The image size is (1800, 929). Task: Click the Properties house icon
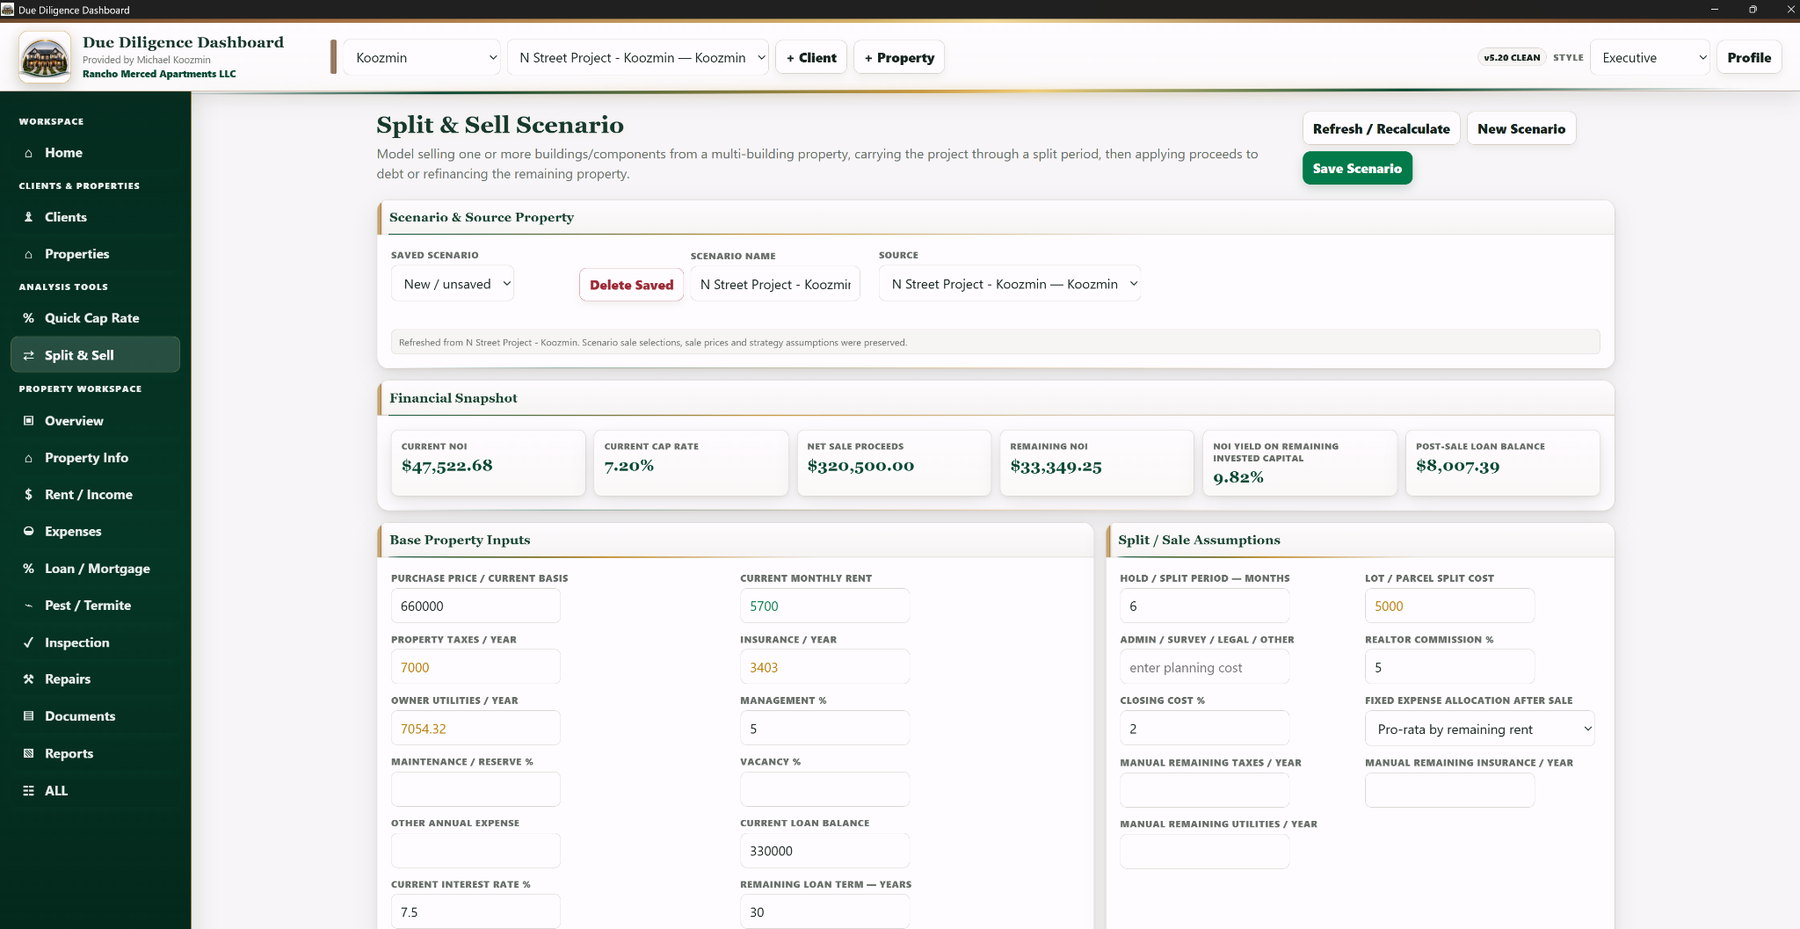28,254
